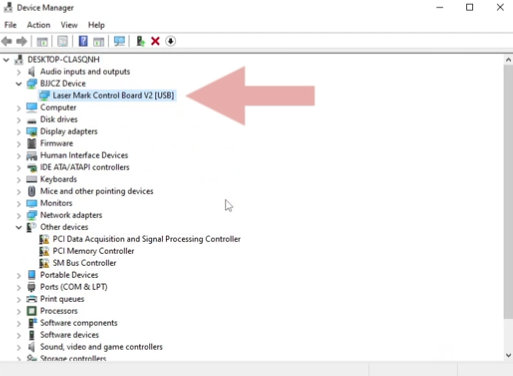This screenshot has height=376, width=513.
Task: Select PCI Data Acquisition and Signal Processing Controller
Action: 147,239
